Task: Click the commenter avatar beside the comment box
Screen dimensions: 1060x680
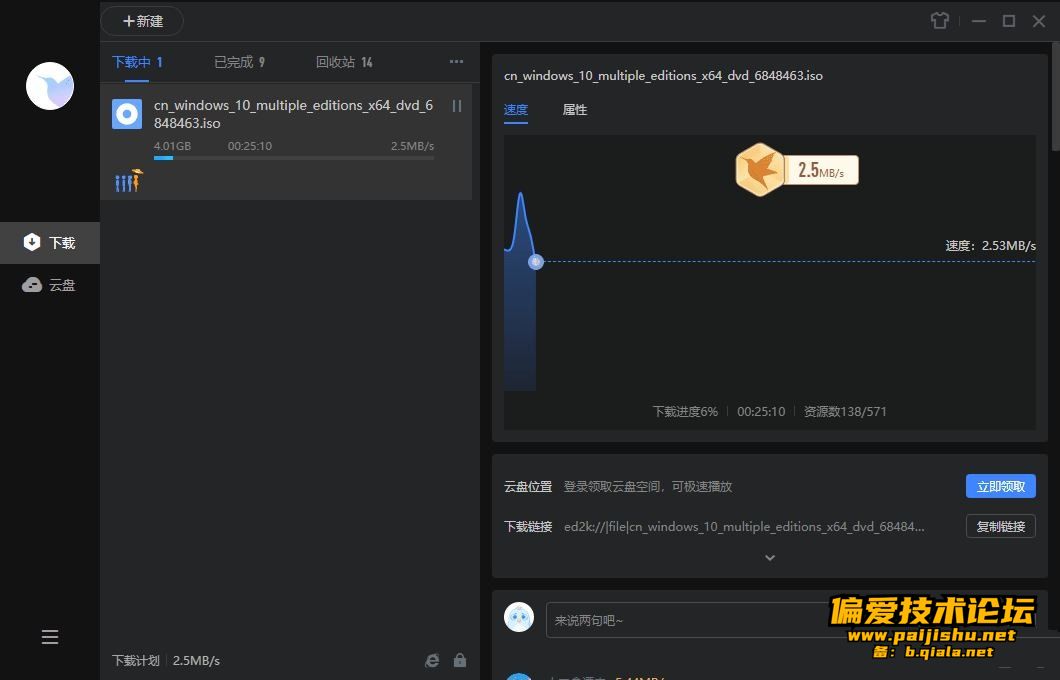Action: pyautogui.click(x=519, y=617)
